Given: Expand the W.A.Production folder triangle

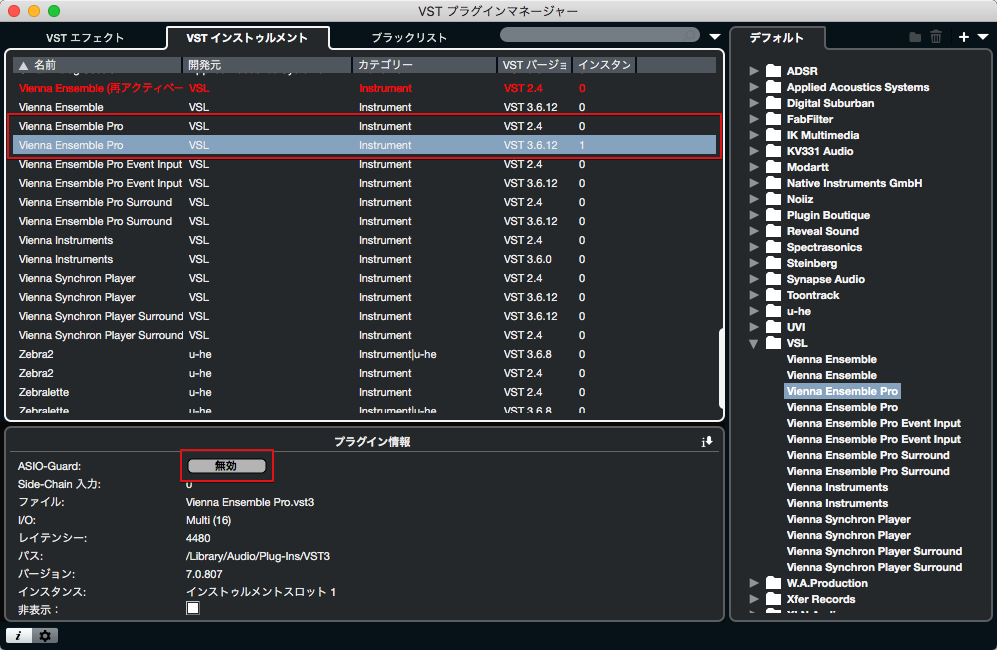Looking at the screenshot, I should point(754,583).
